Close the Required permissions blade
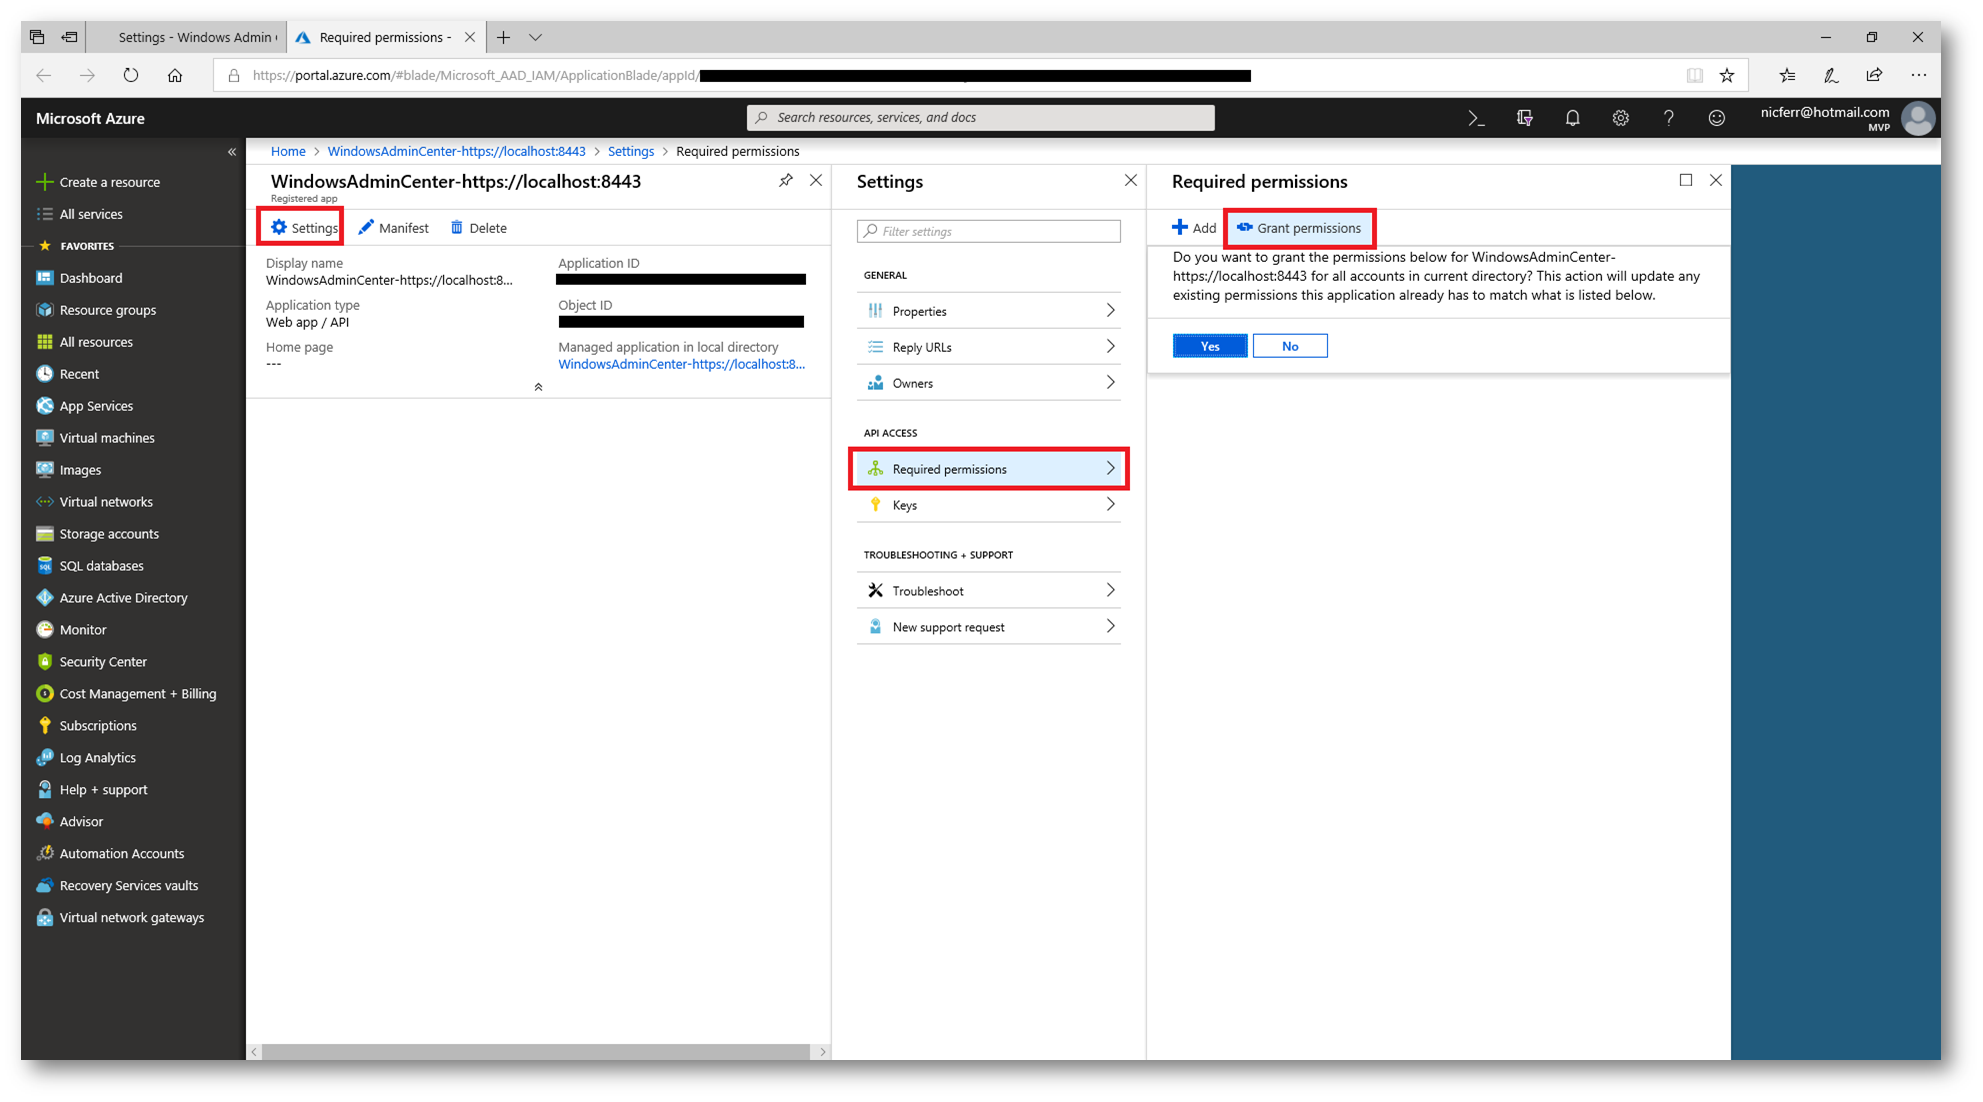1983x1102 pixels. pyautogui.click(x=1716, y=180)
